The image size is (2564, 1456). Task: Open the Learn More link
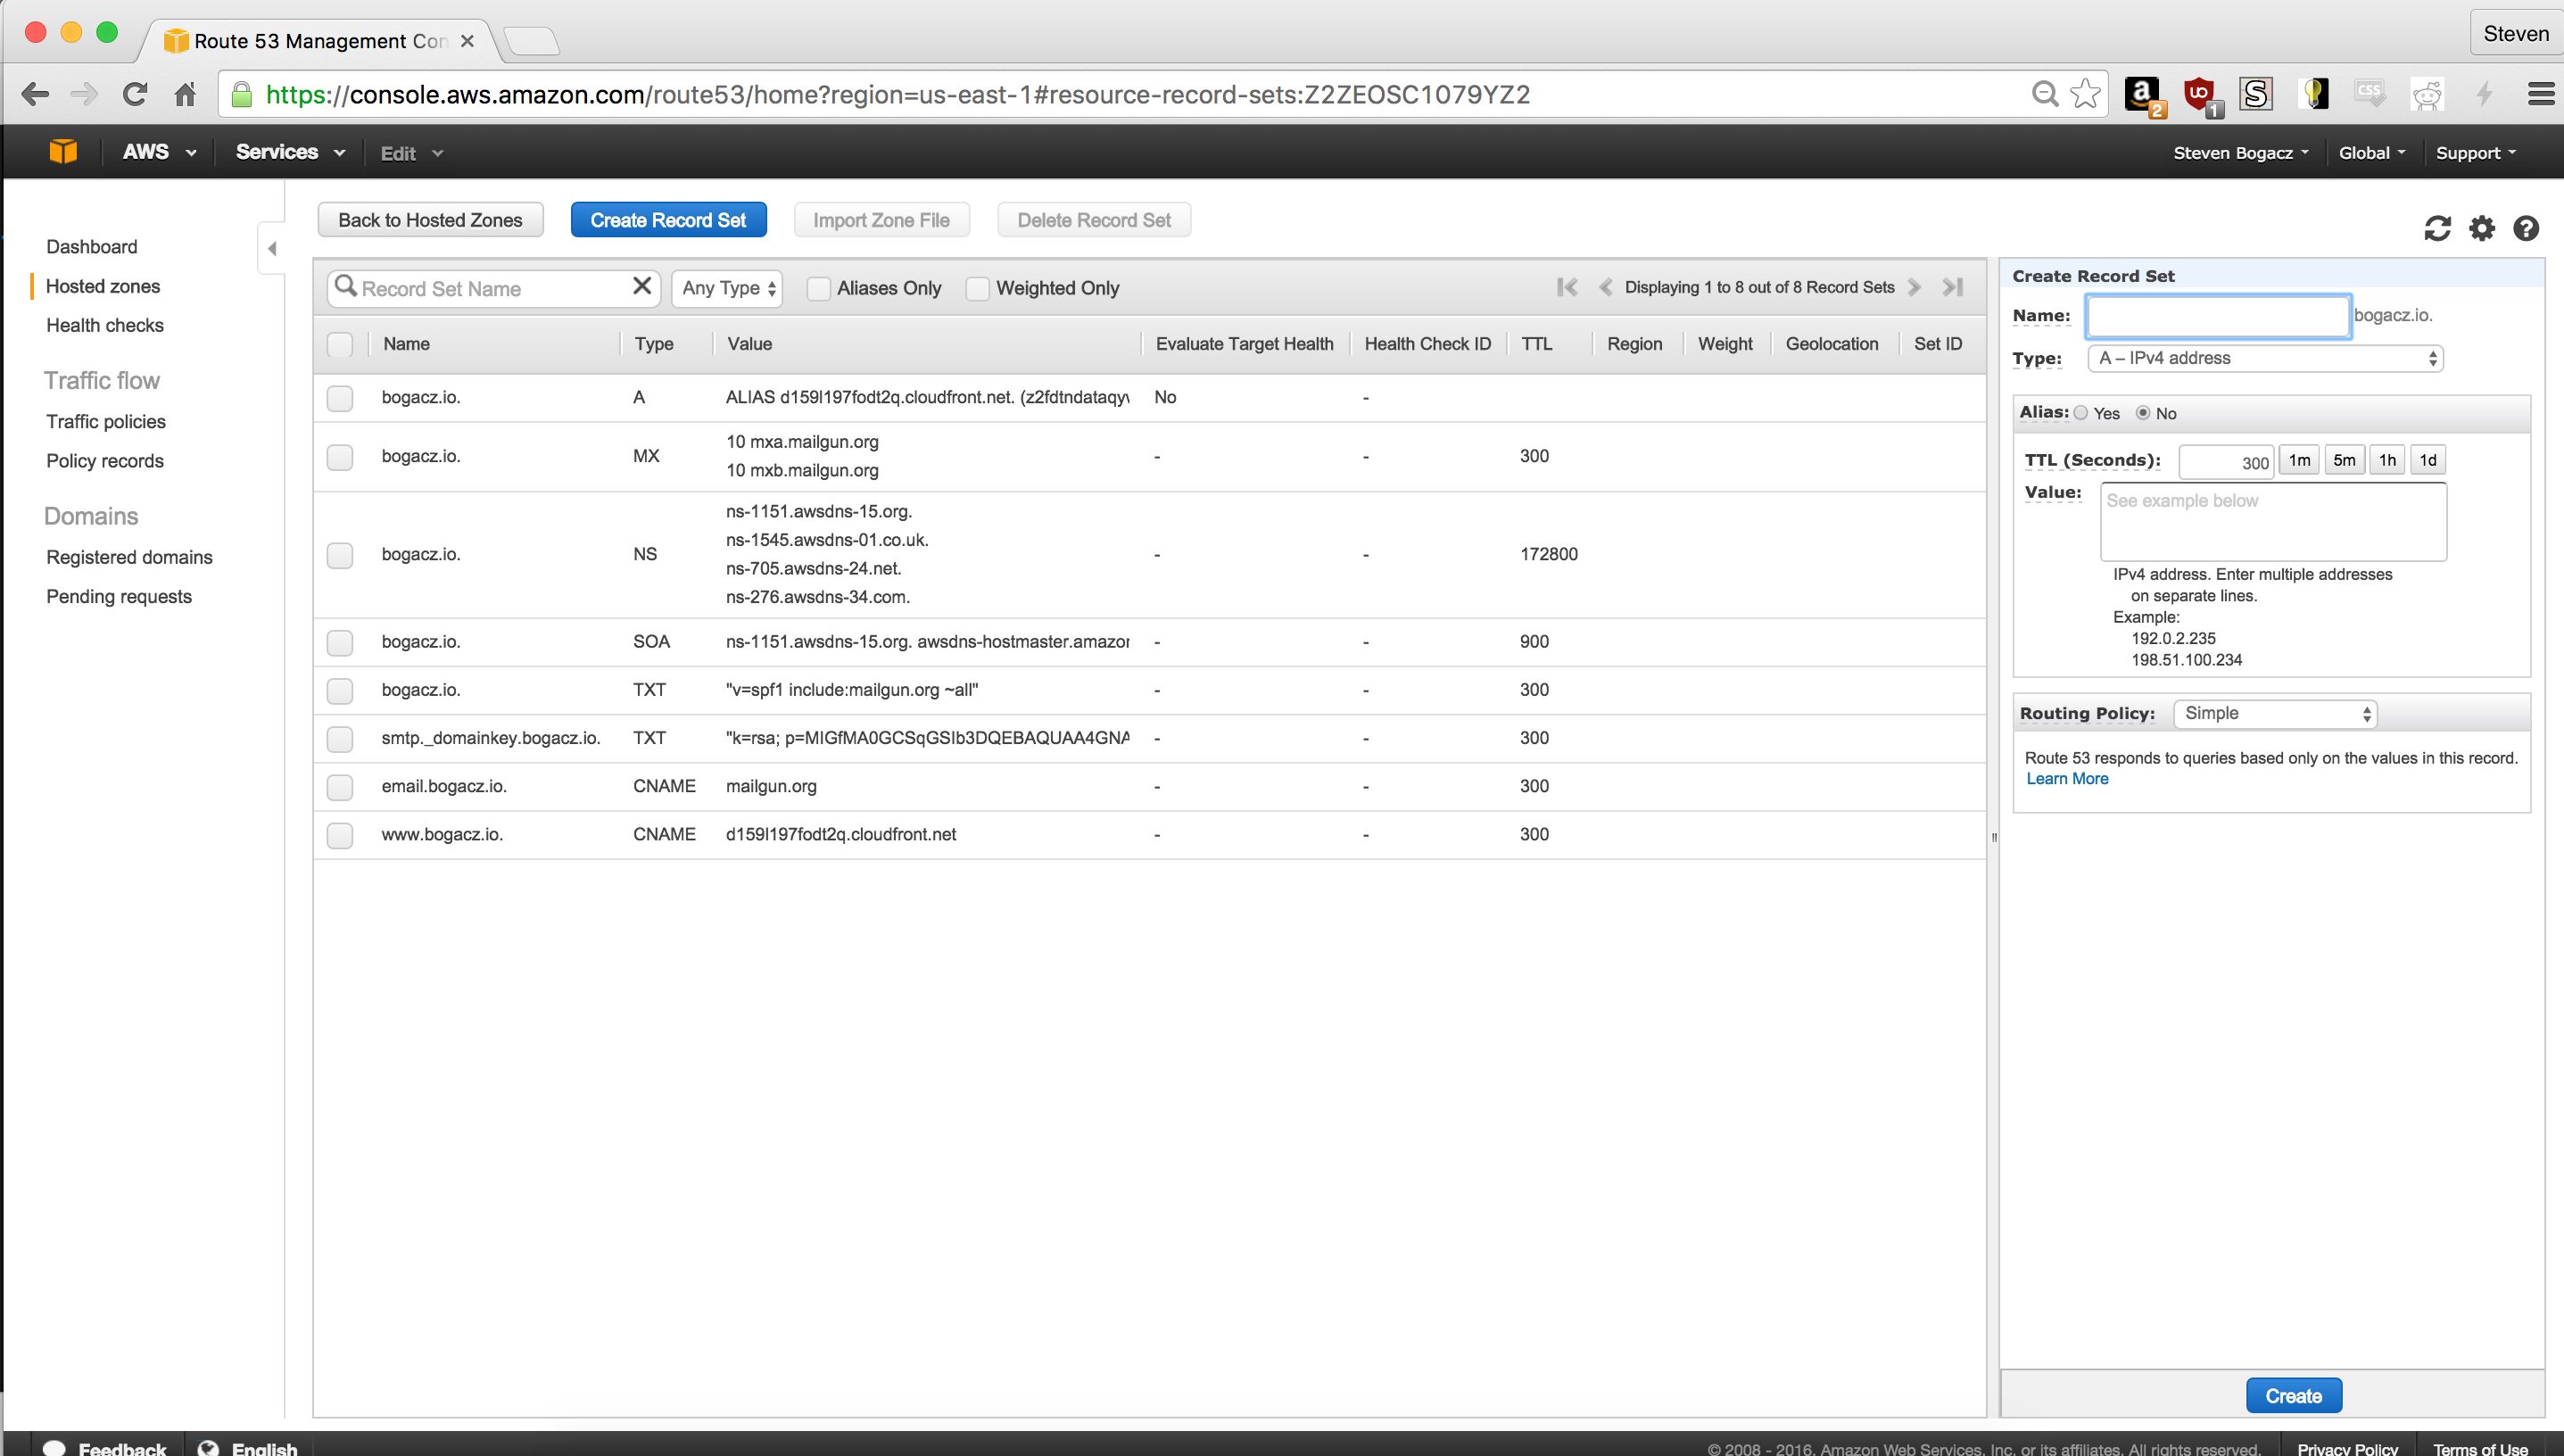coord(2067,778)
